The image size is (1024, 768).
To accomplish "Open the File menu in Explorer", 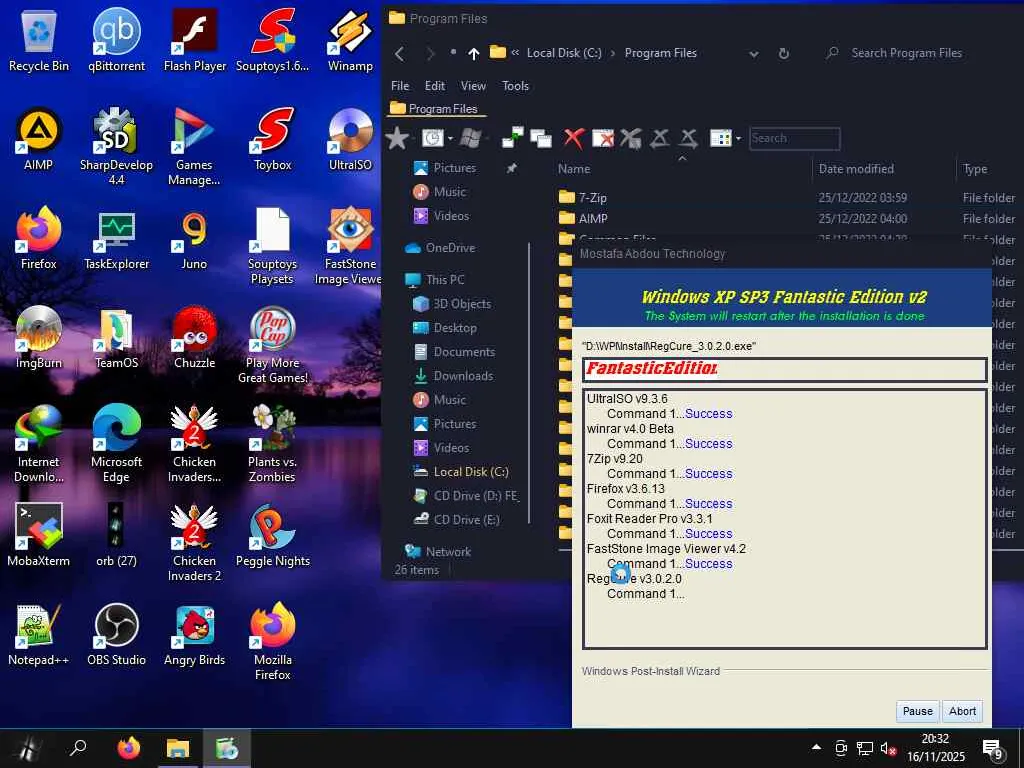I will (x=400, y=86).
